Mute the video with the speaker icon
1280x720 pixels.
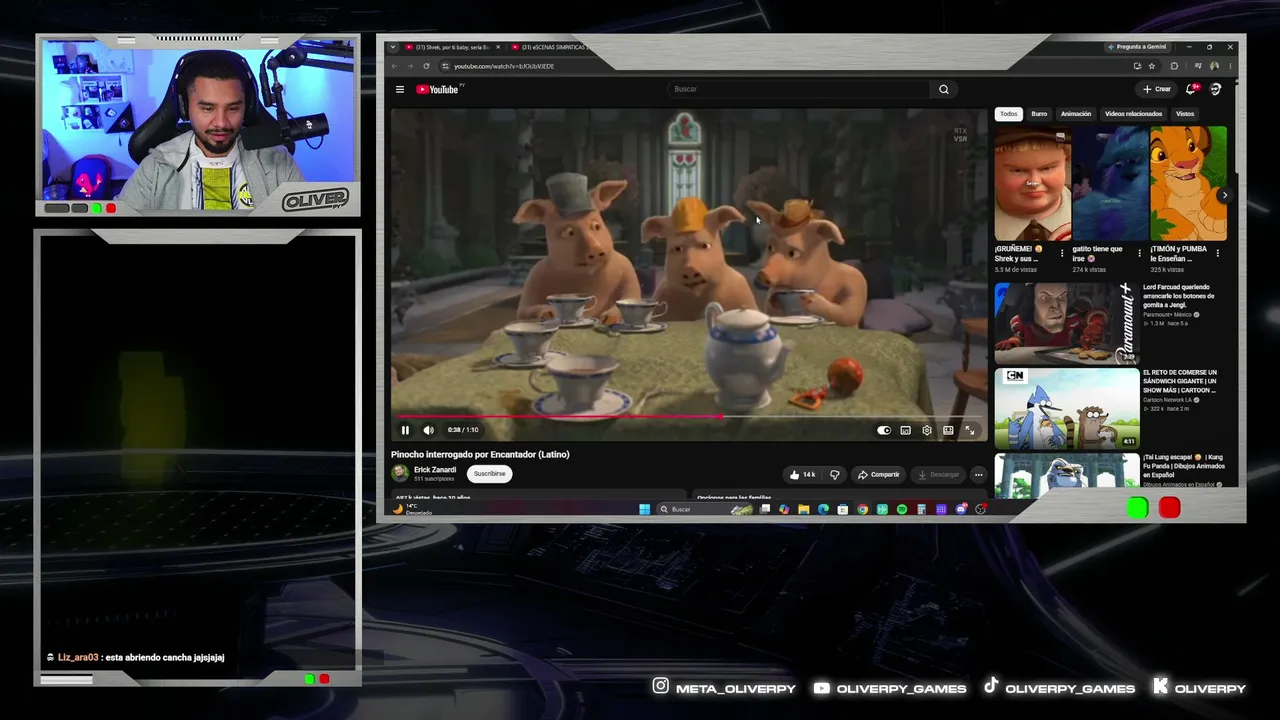(x=428, y=430)
